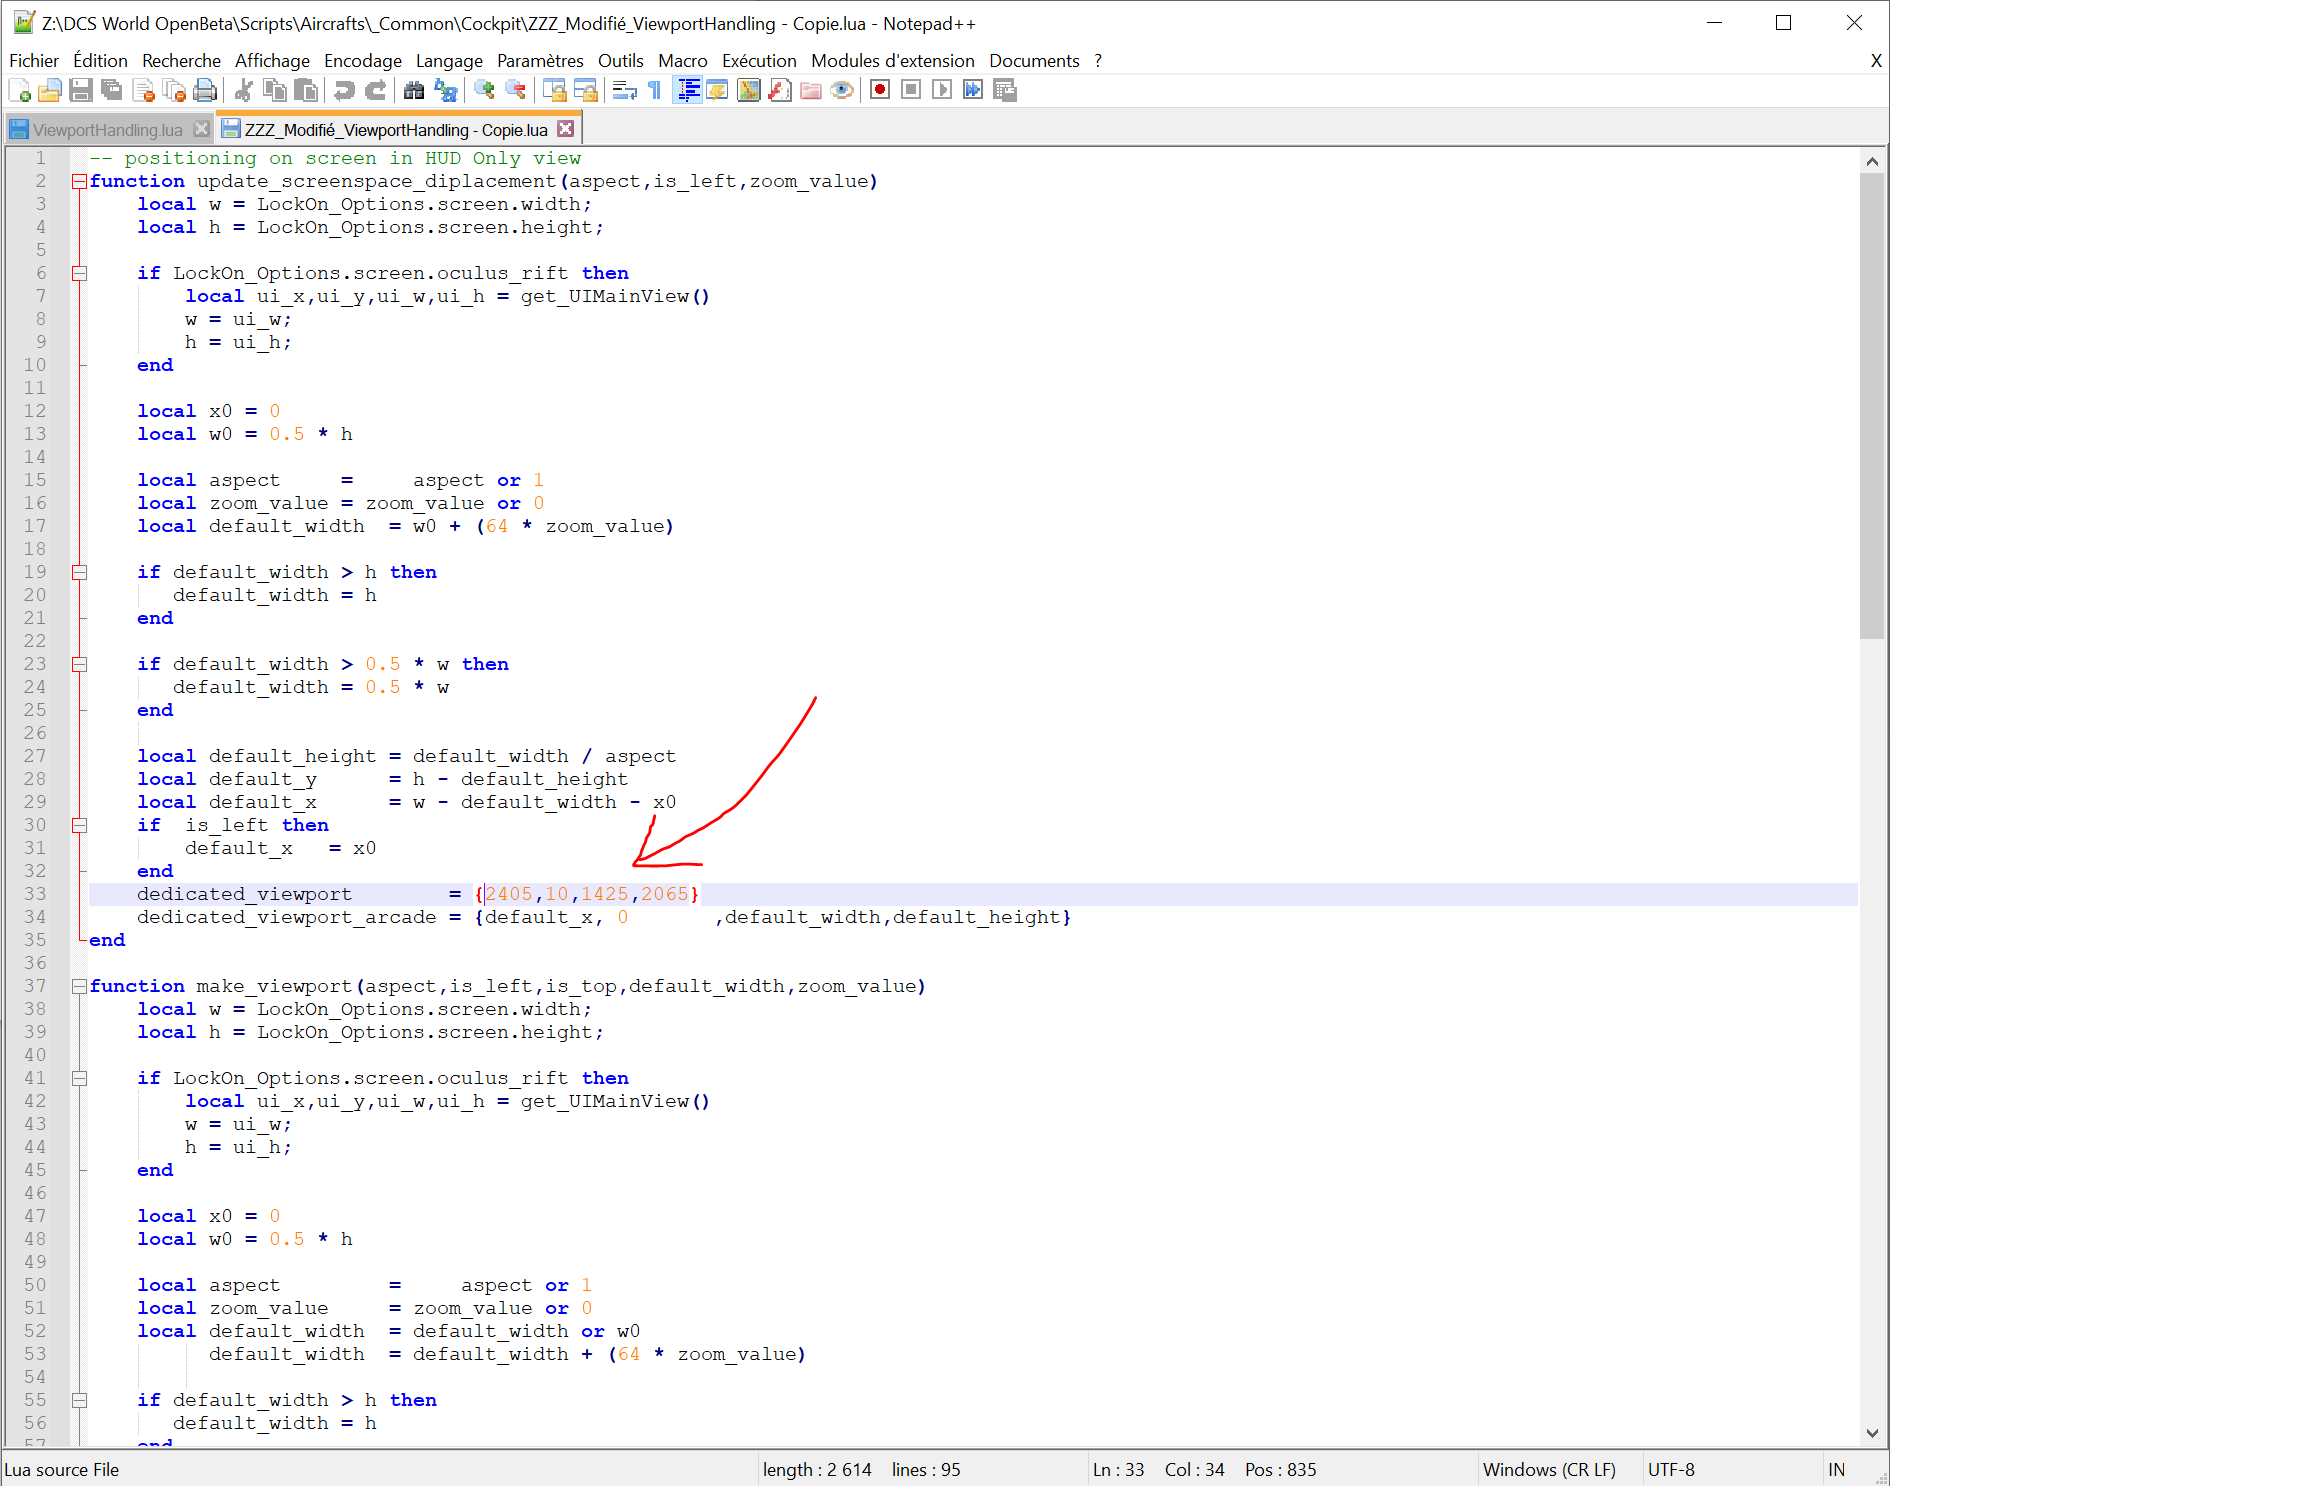Save all open files

112,91
